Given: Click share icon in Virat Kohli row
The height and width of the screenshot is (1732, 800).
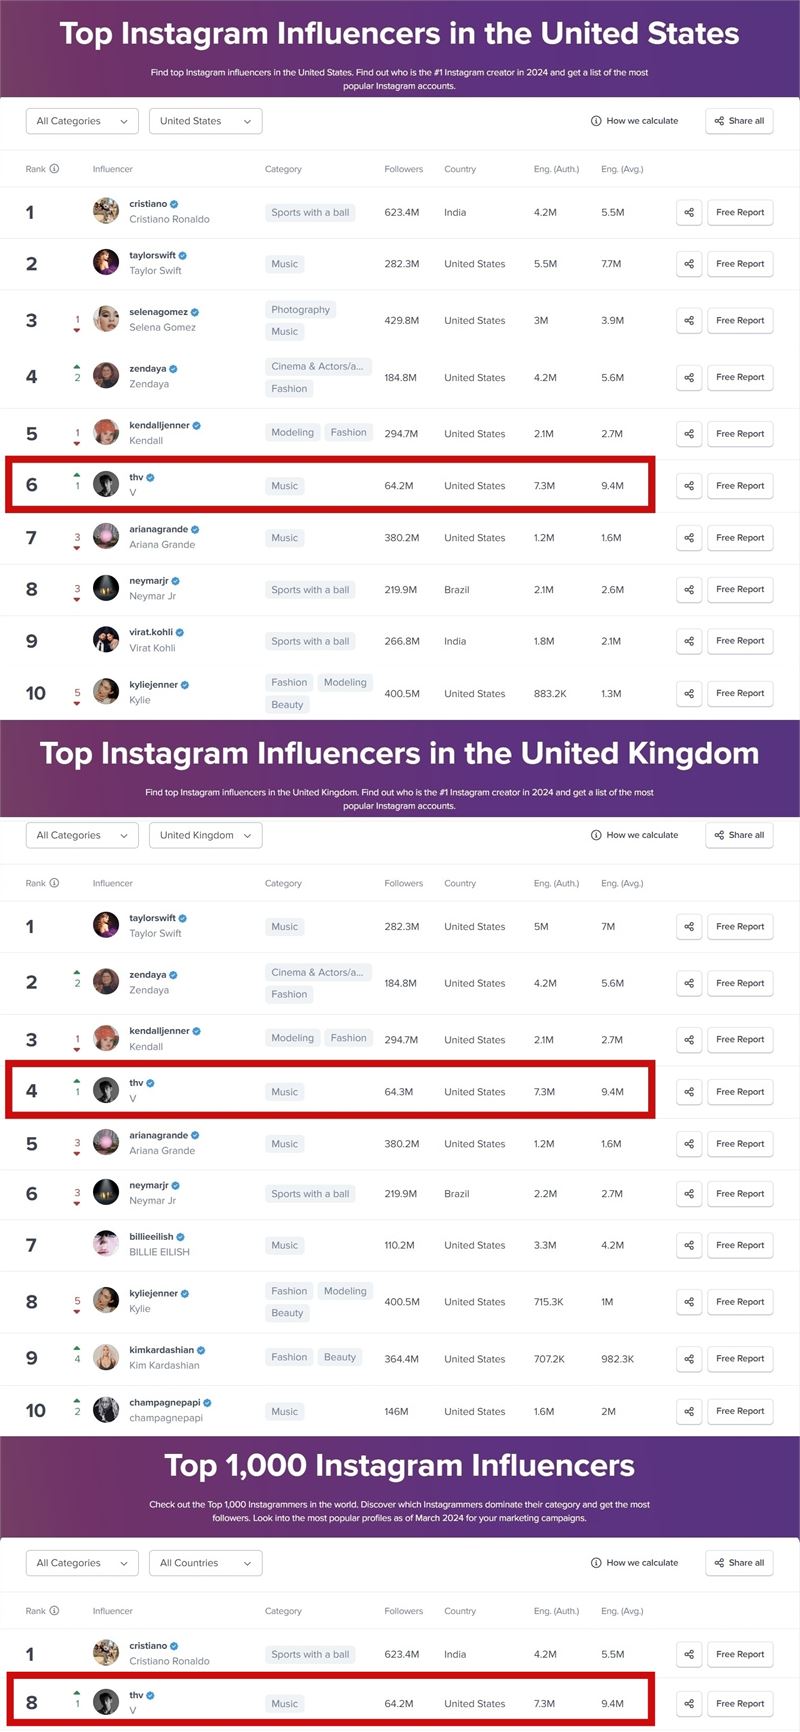Looking at the screenshot, I should 689,641.
